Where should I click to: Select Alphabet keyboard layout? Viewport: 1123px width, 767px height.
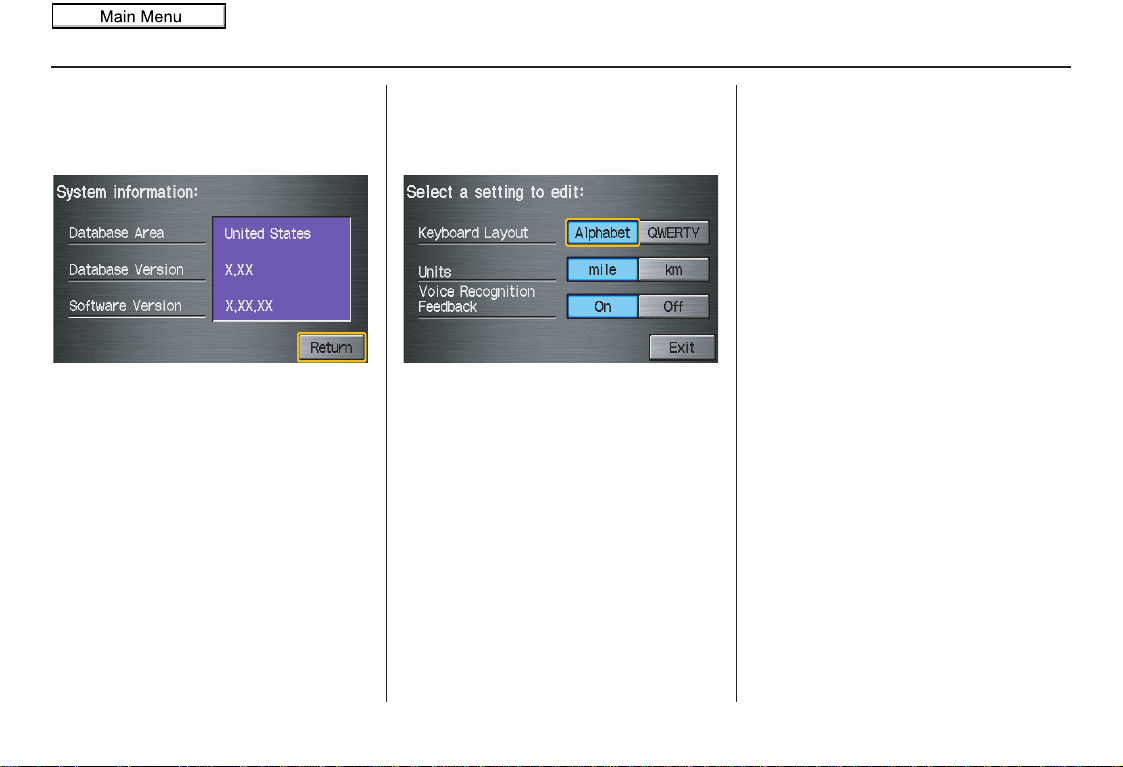[602, 233]
